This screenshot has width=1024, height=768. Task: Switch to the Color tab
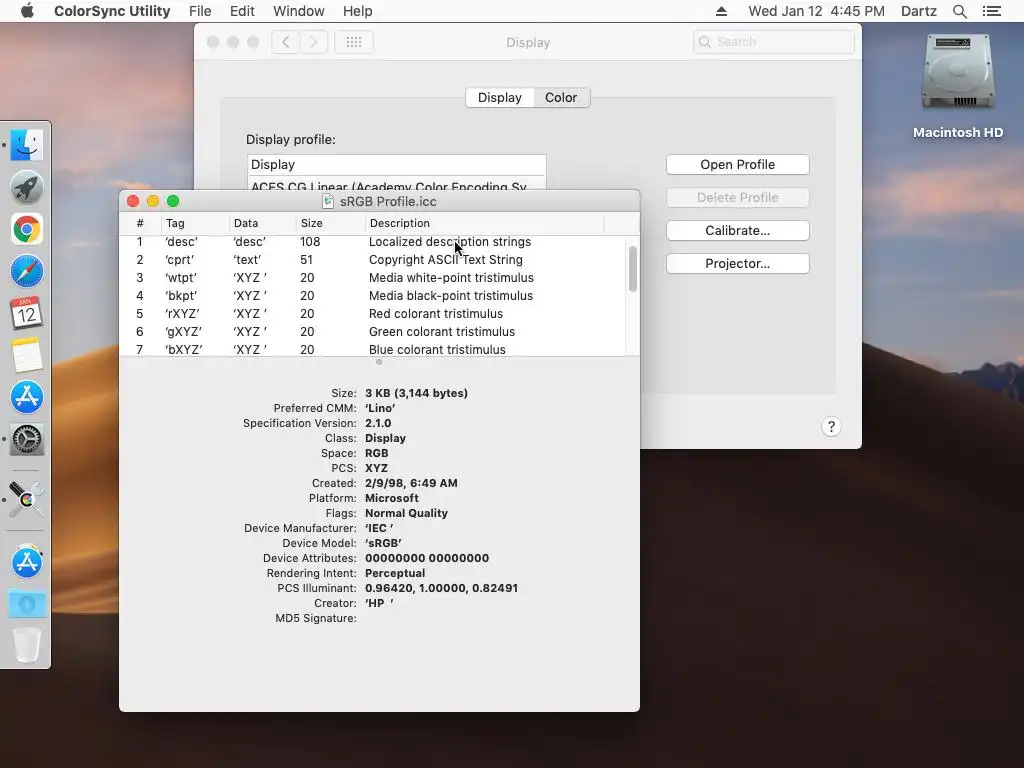coord(561,97)
